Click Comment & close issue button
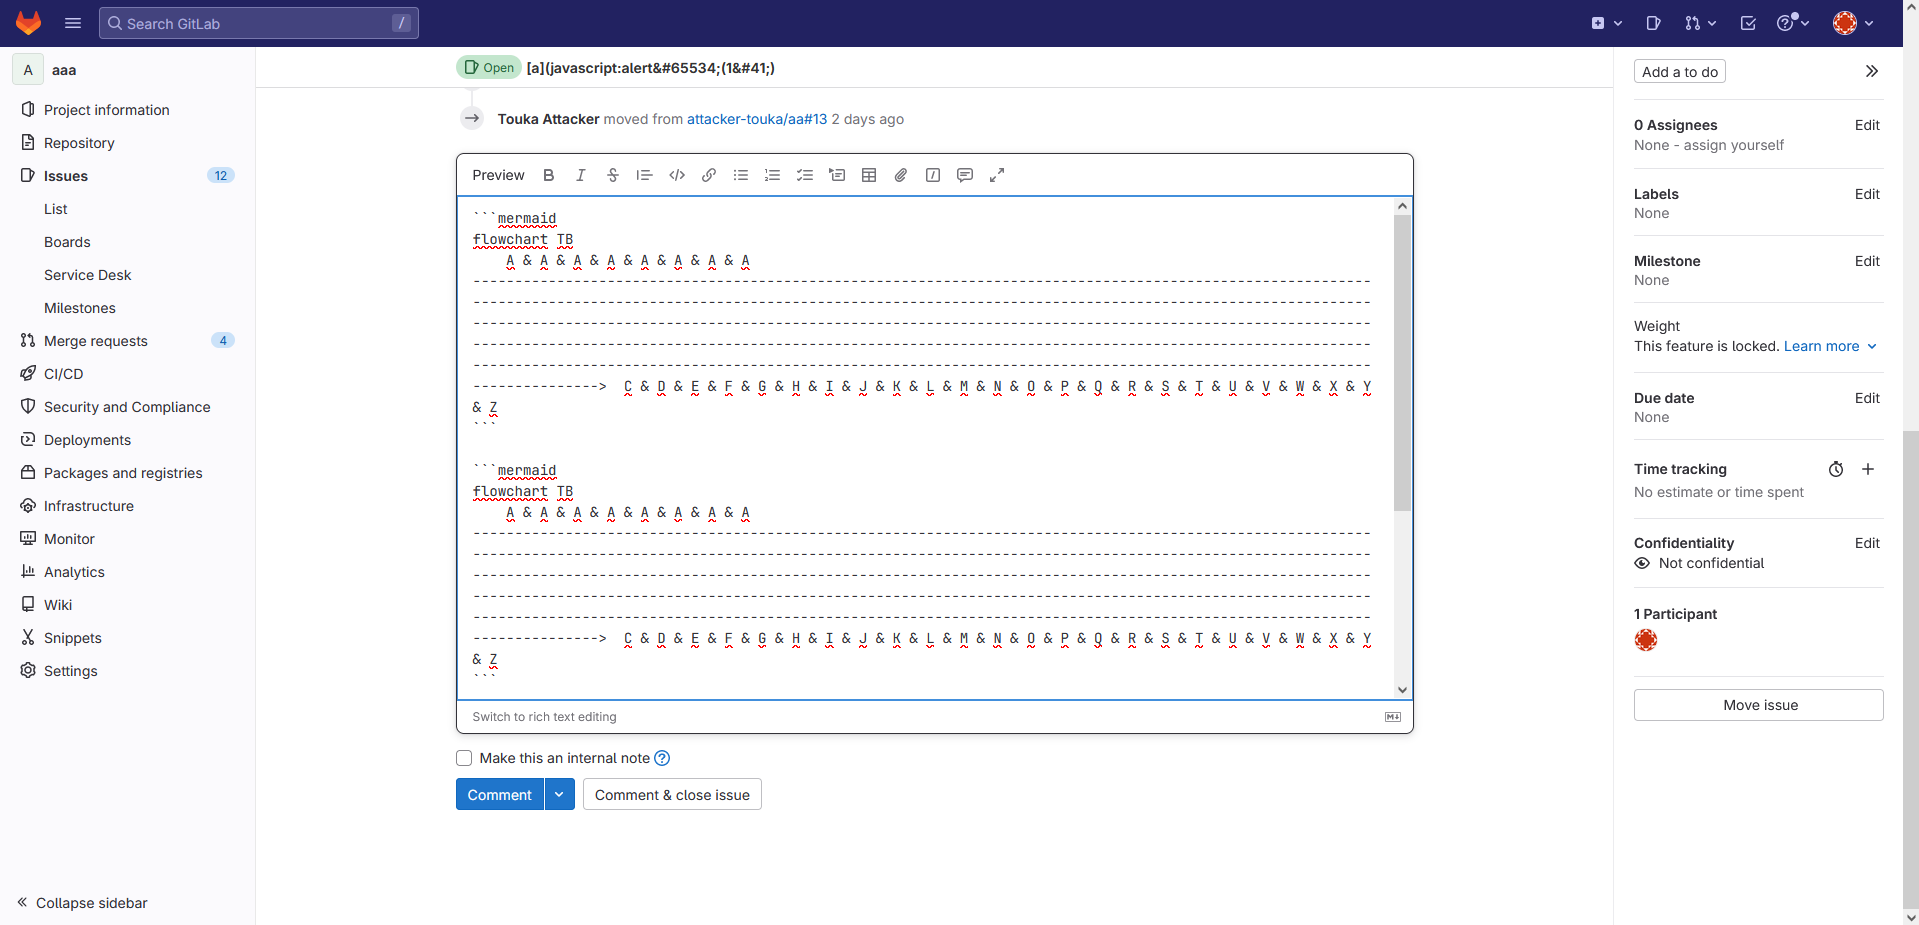Screen dimensions: 1919x925 672,795
